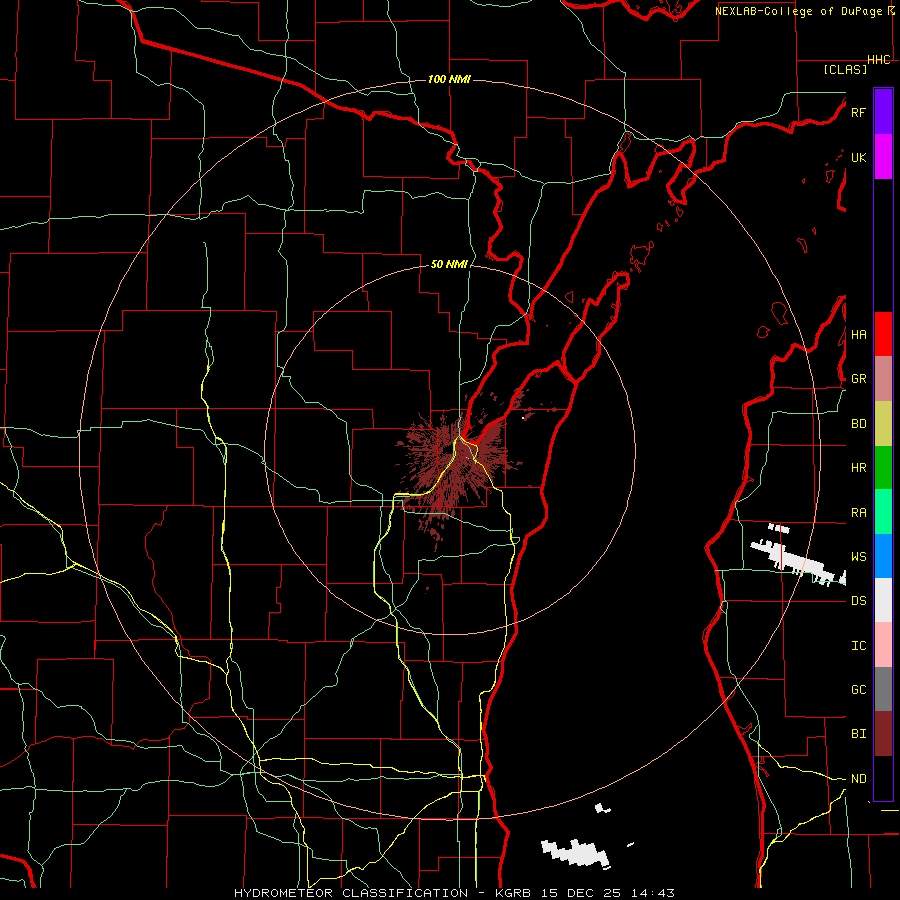Click the BI dark-red legend swatch
The height and width of the screenshot is (900, 900).
tap(883, 734)
